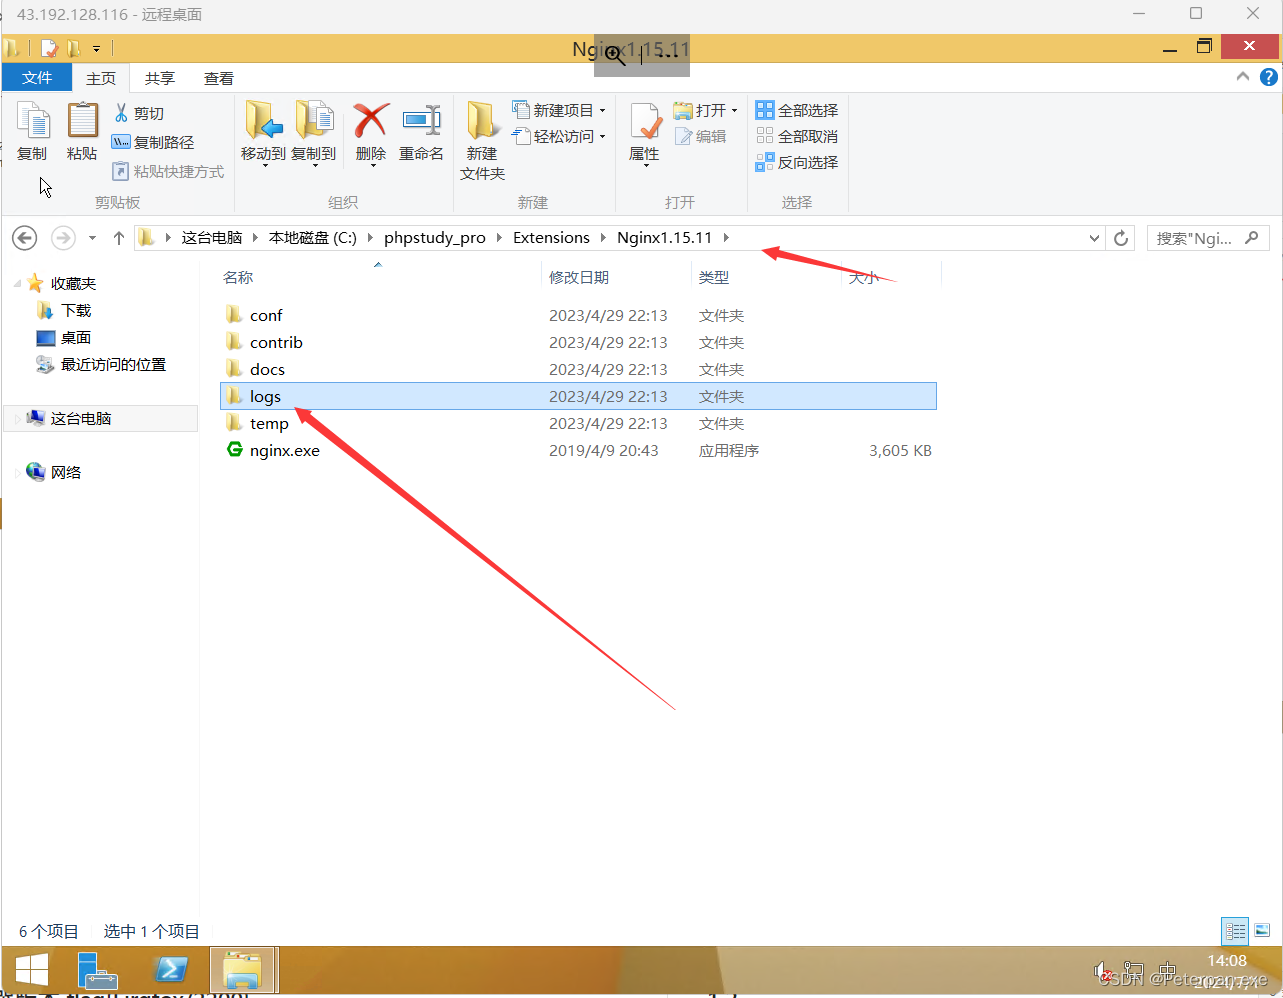Switch to the details view layout
The width and height of the screenshot is (1283, 998).
(1236, 931)
